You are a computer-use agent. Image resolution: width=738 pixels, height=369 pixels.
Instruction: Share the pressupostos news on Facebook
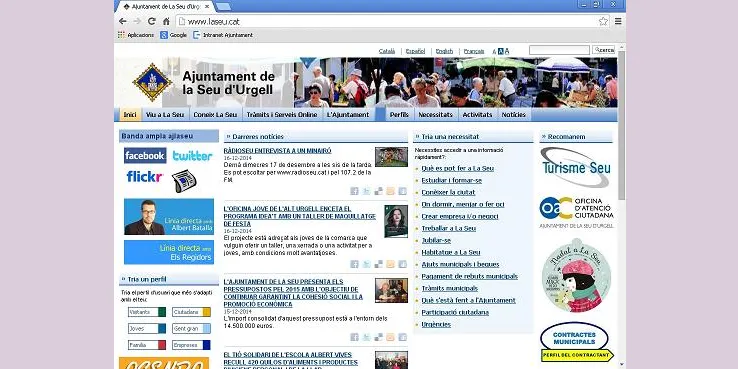pyautogui.click(x=354, y=337)
